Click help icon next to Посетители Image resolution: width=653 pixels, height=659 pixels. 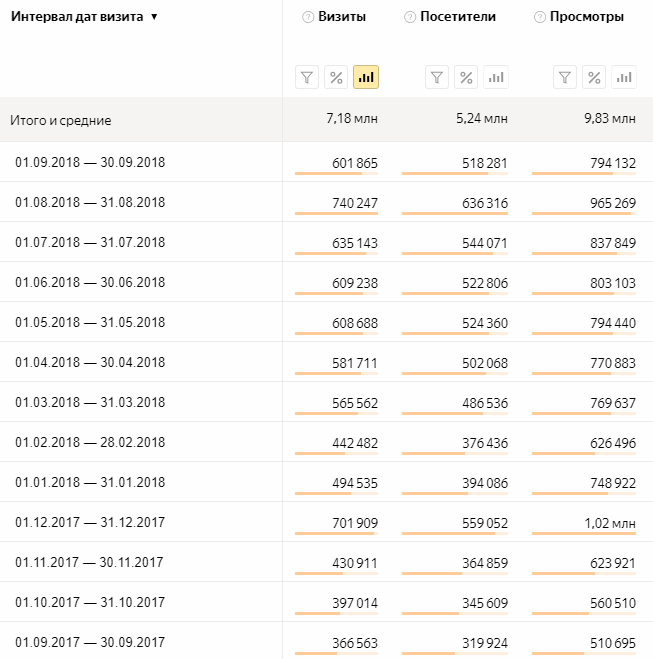[x=409, y=17]
